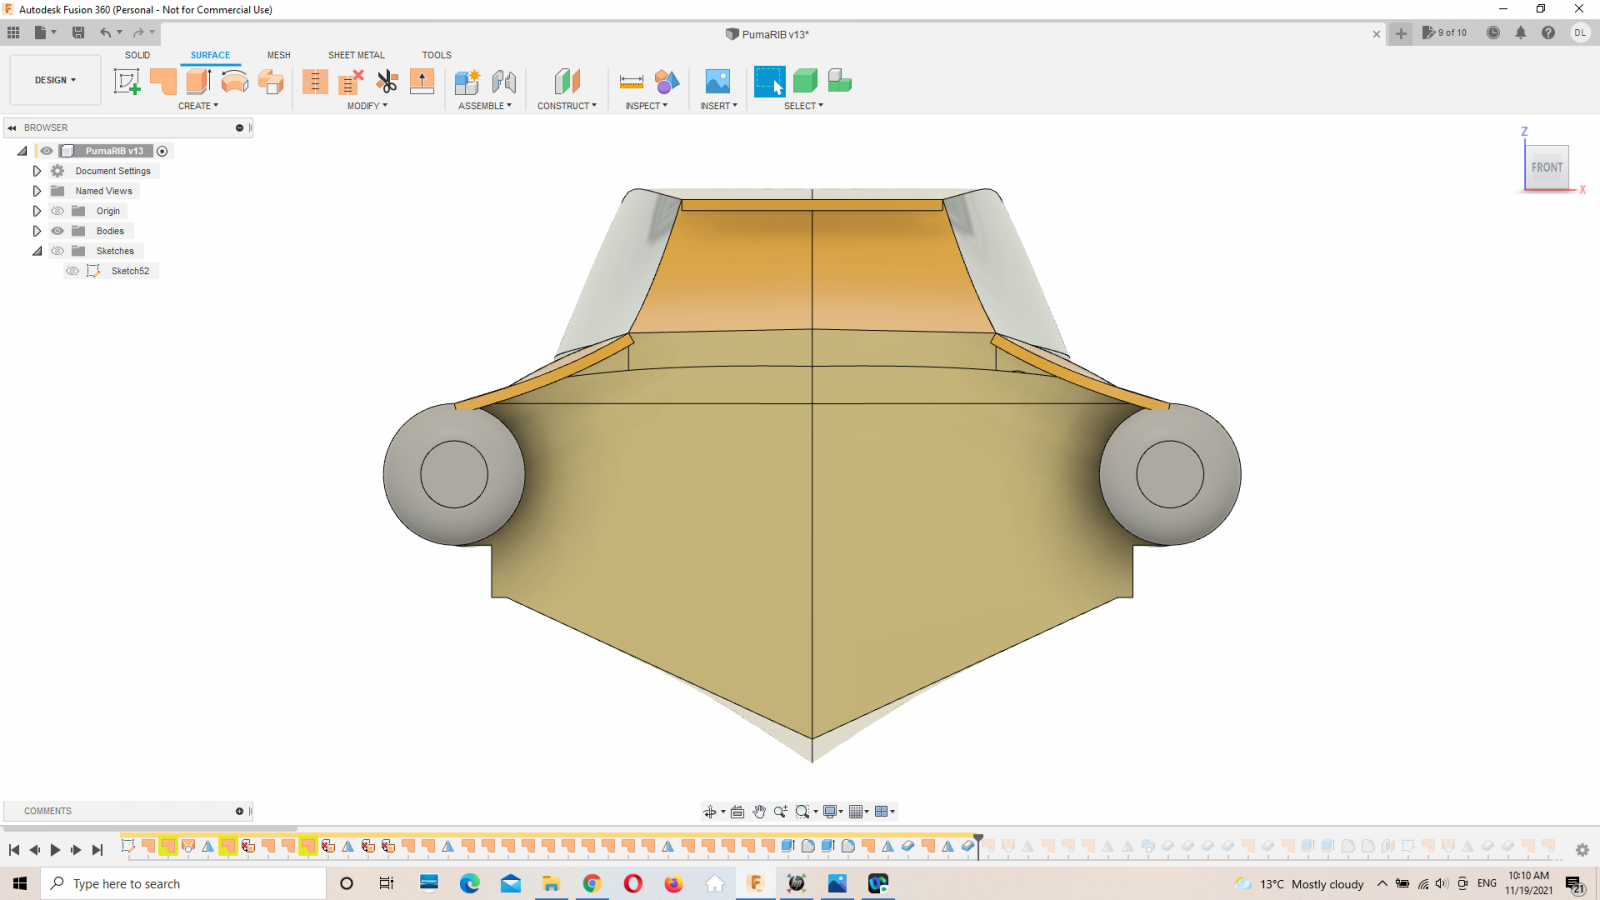The image size is (1600, 900).
Task: Click the Zoom magnifier icon
Action: [x=780, y=812]
